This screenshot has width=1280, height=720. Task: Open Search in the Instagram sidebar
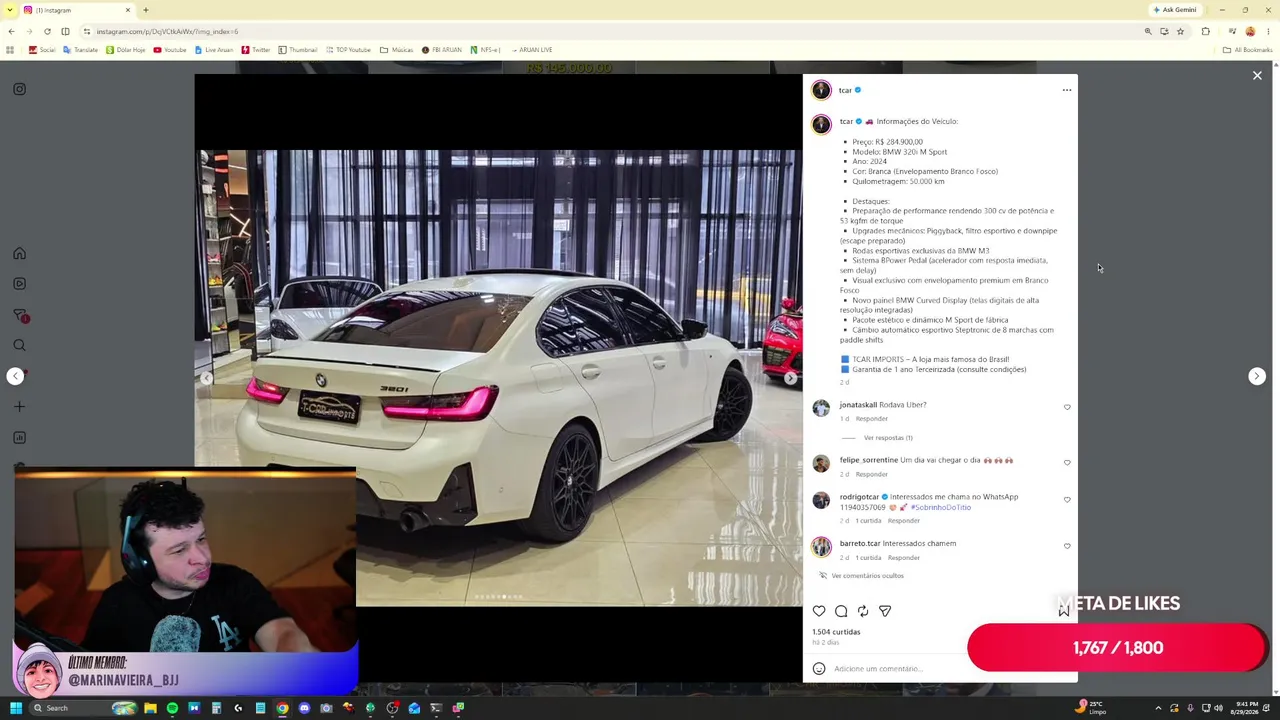(19, 346)
